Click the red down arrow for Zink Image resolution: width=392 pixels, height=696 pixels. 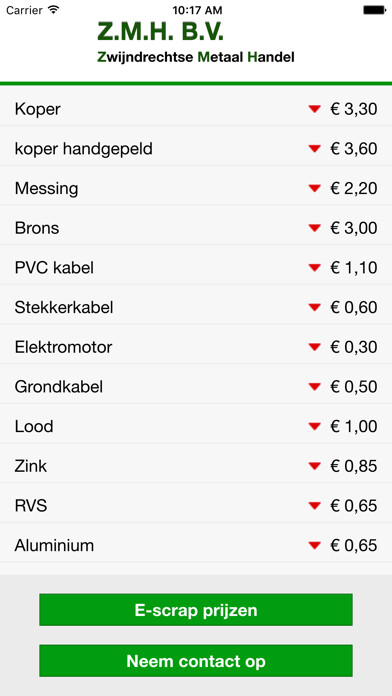click(x=314, y=466)
